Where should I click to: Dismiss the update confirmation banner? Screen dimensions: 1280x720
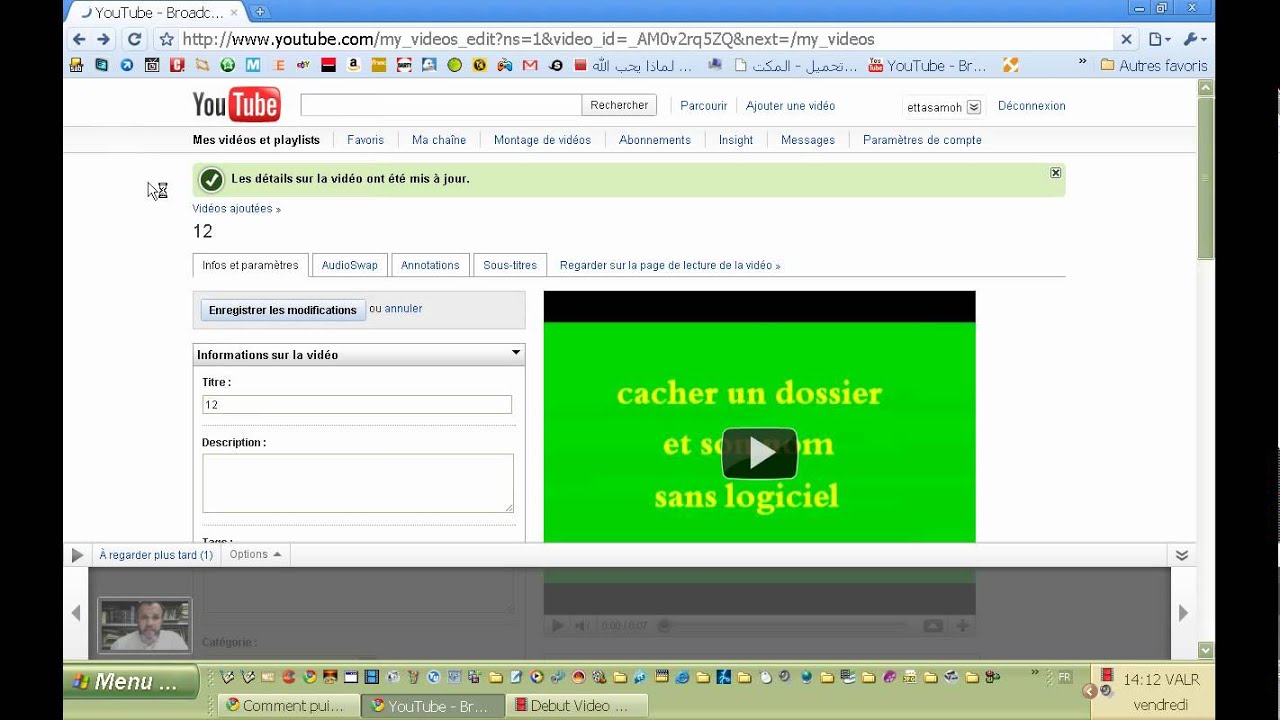[1055, 173]
